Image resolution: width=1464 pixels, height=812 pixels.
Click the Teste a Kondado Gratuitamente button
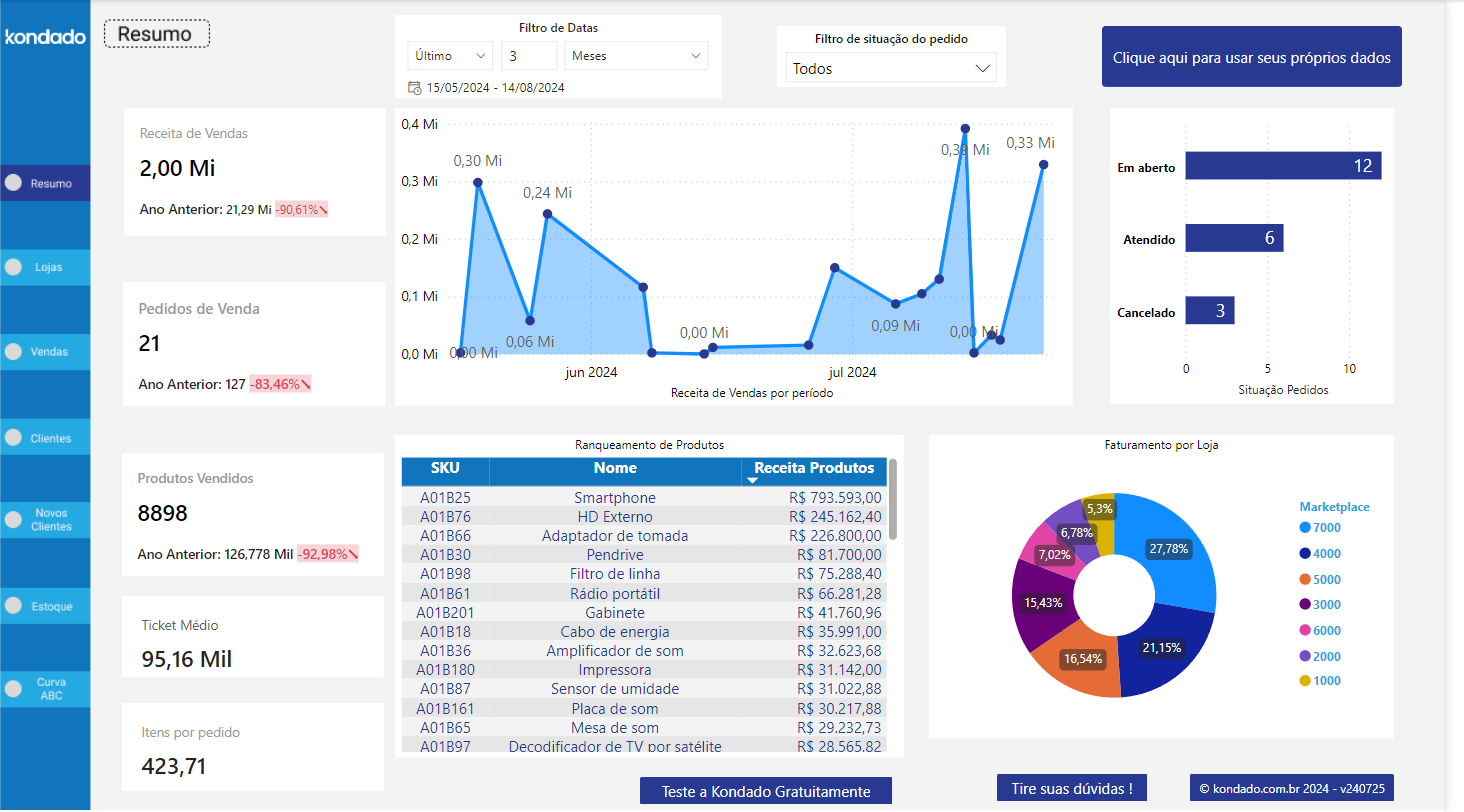(x=765, y=790)
